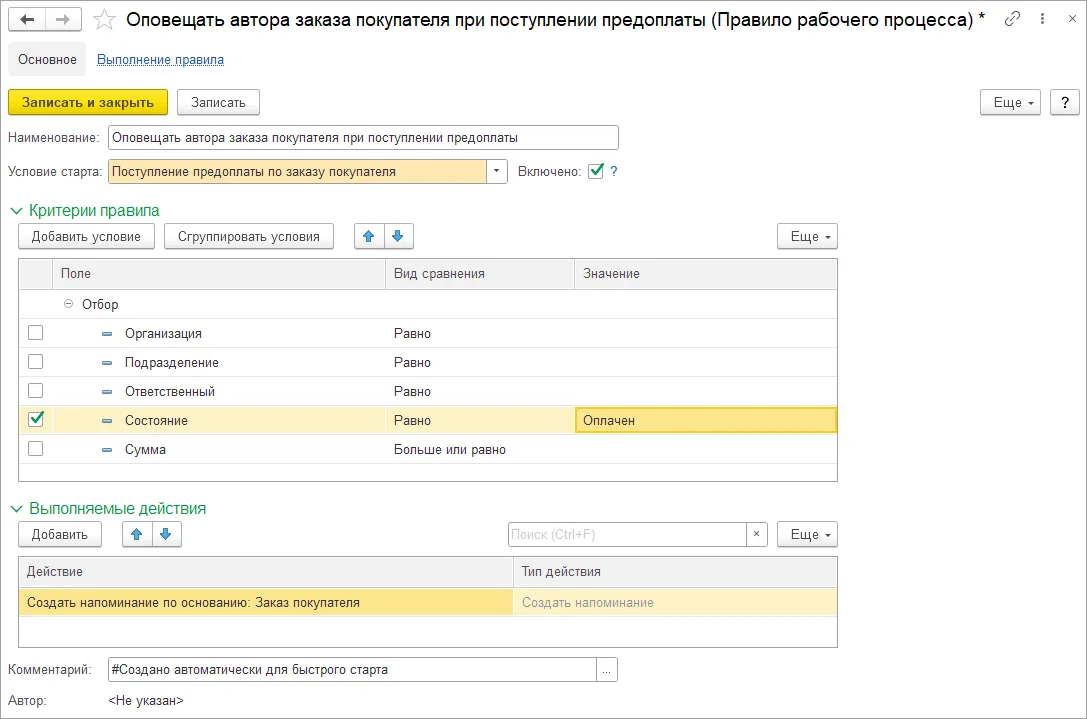Image resolution: width=1087 pixels, height=719 pixels.
Task: Open the Условие старта dropdown arrow
Action: click(x=496, y=171)
